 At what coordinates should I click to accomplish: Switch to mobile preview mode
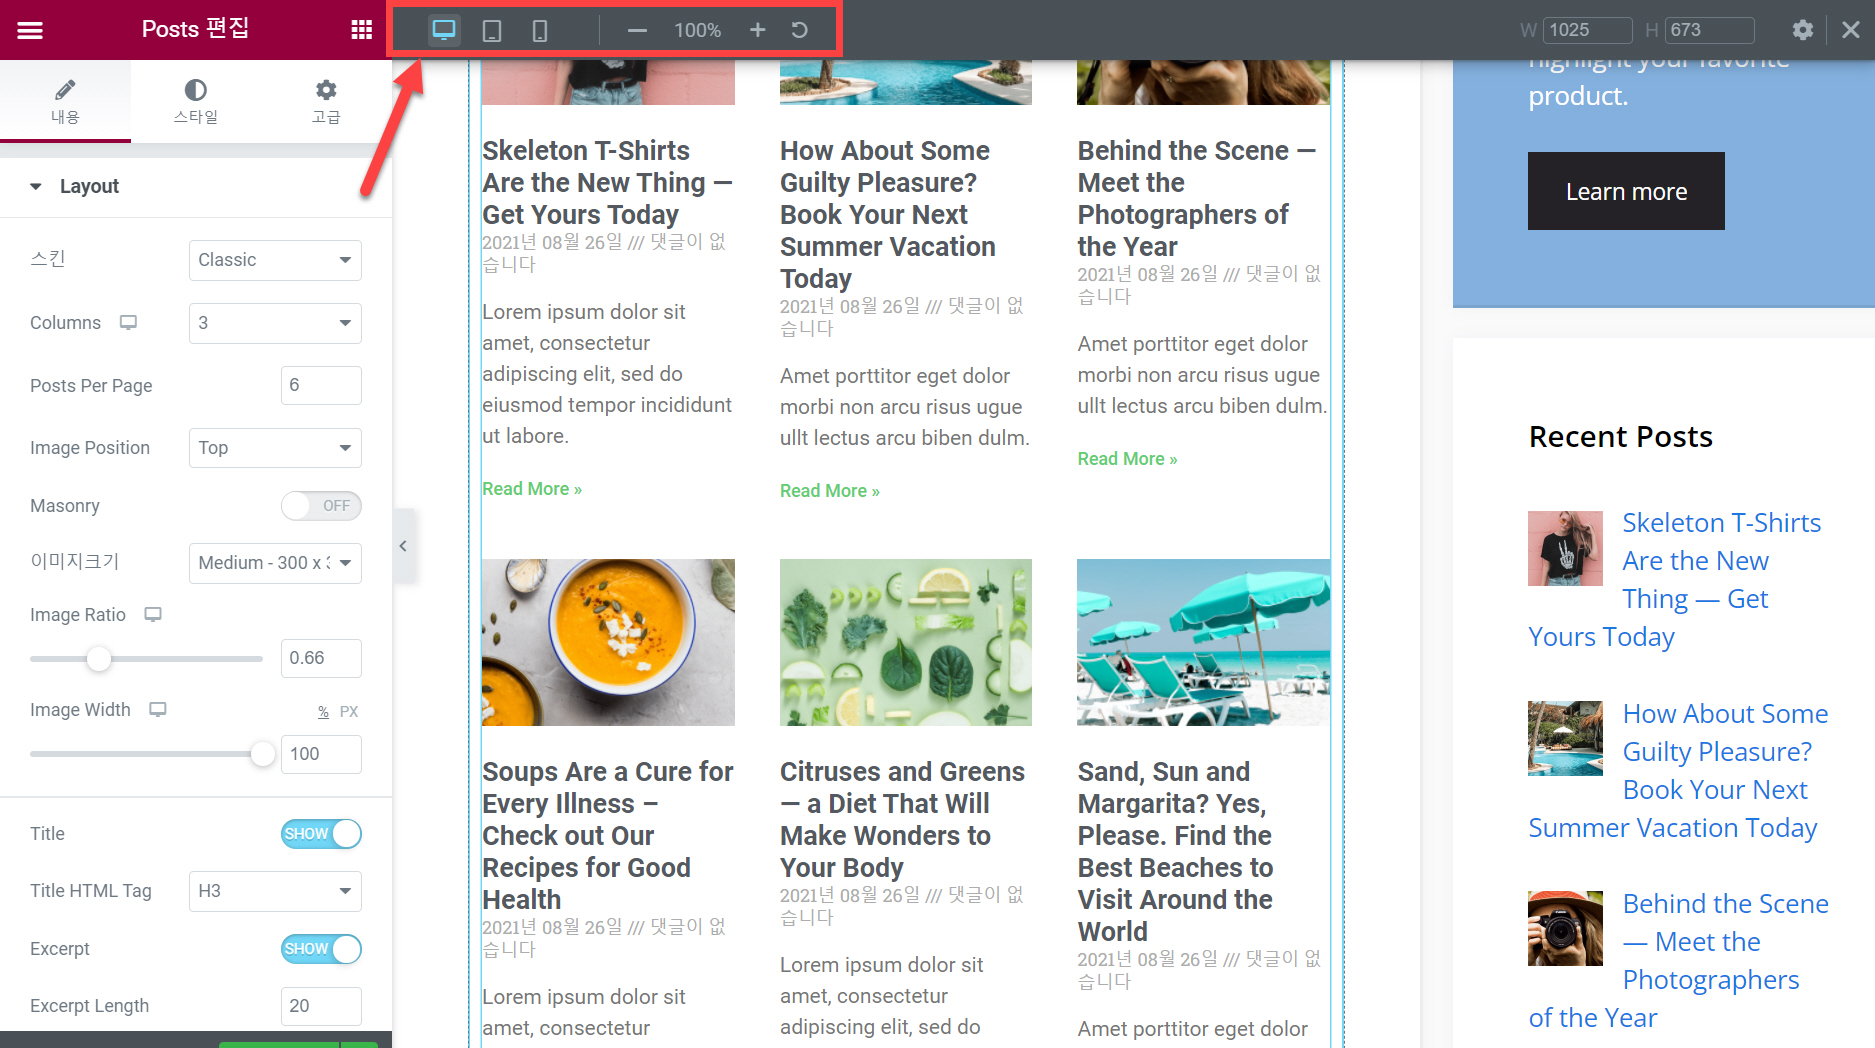click(x=540, y=30)
